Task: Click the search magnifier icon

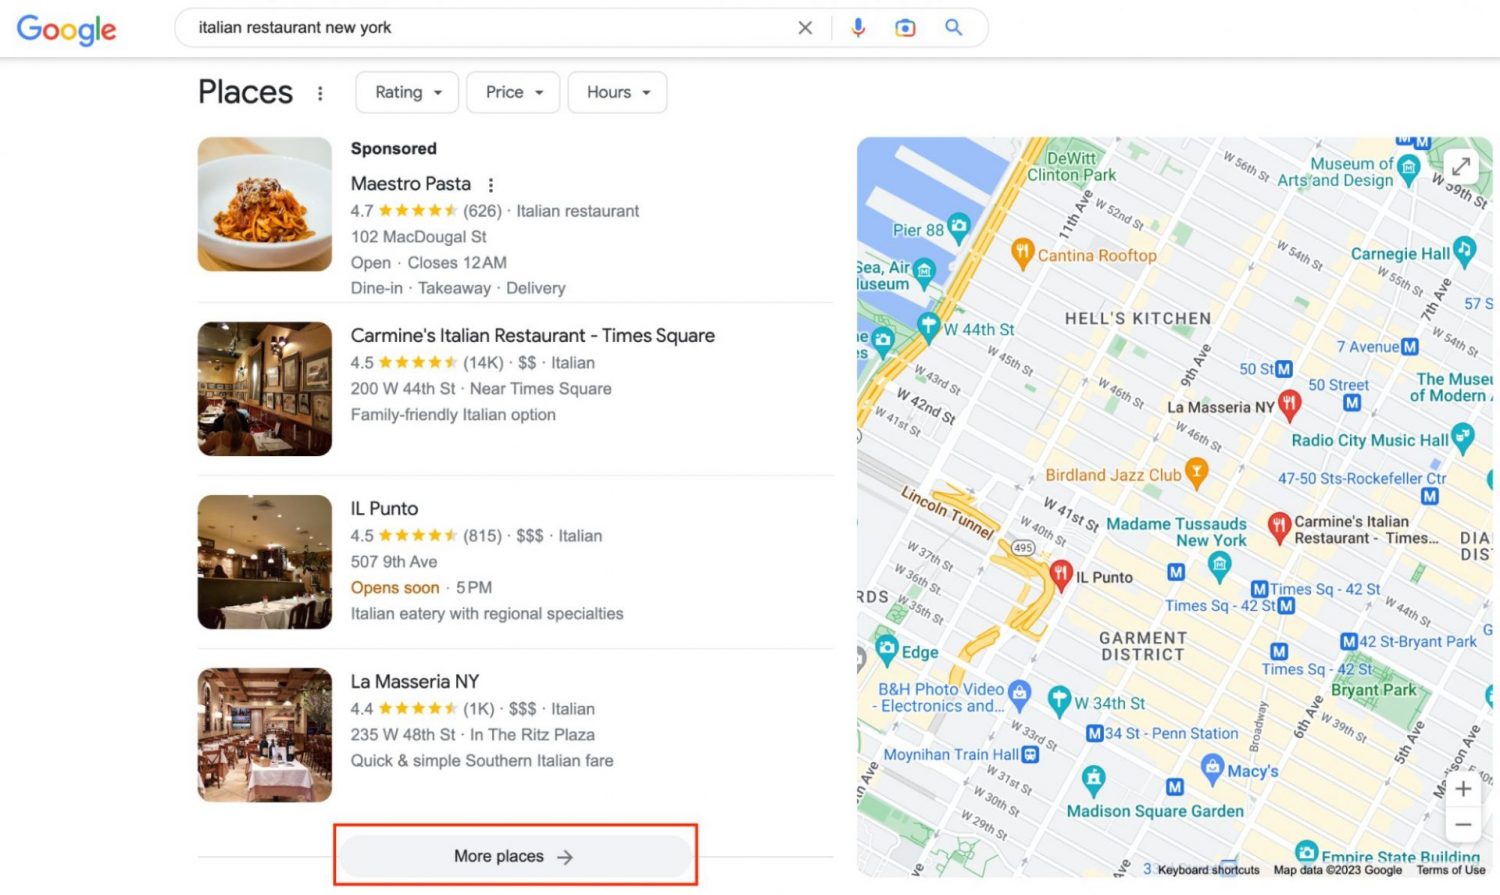Action: point(952,27)
